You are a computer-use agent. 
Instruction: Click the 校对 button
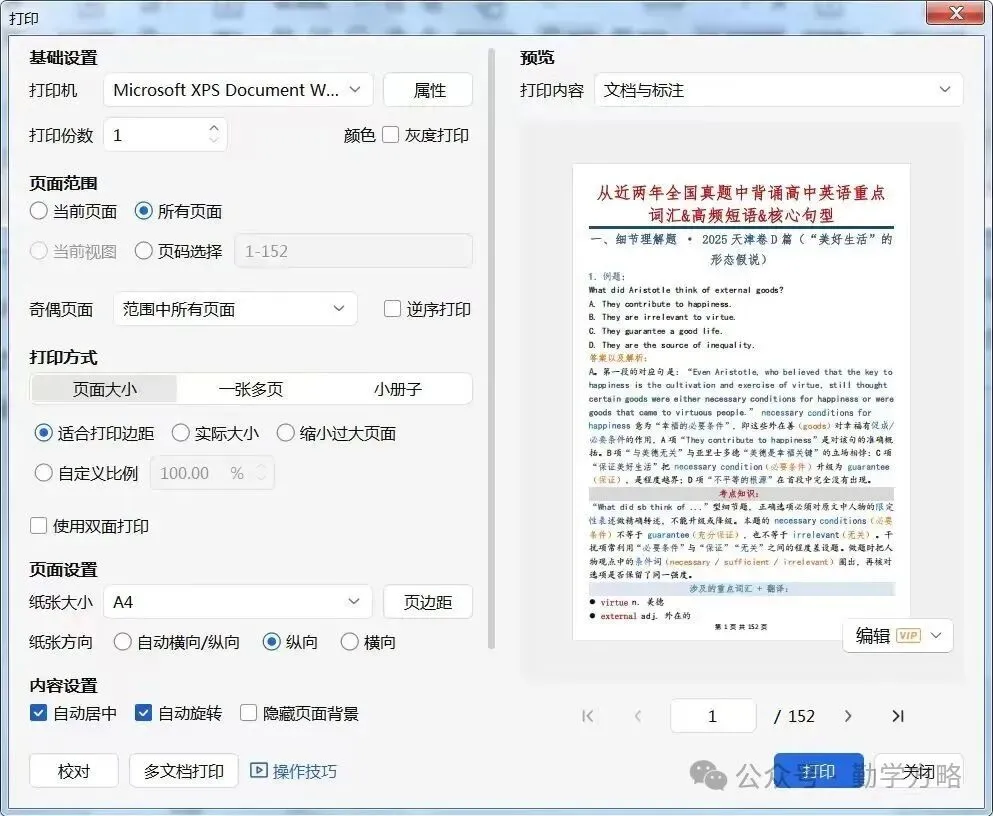[74, 770]
